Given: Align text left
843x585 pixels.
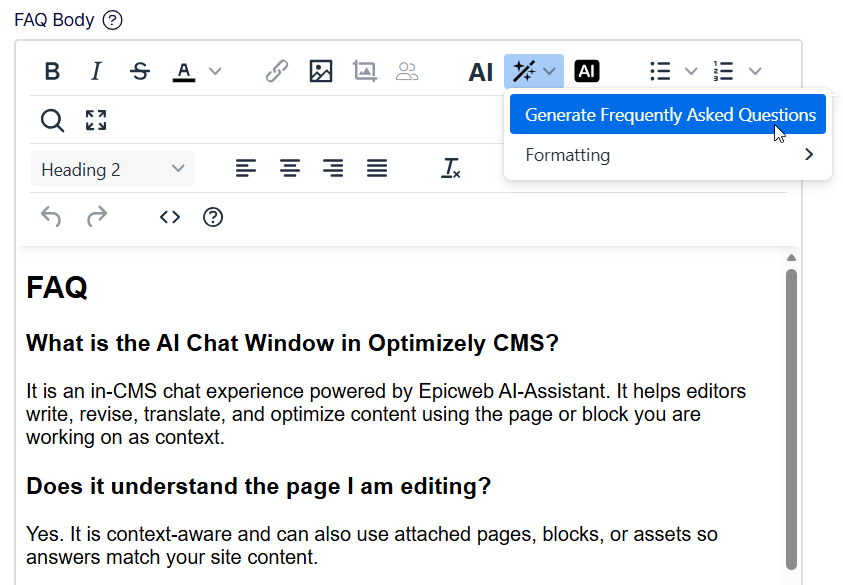Looking at the screenshot, I should click(x=246, y=168).
